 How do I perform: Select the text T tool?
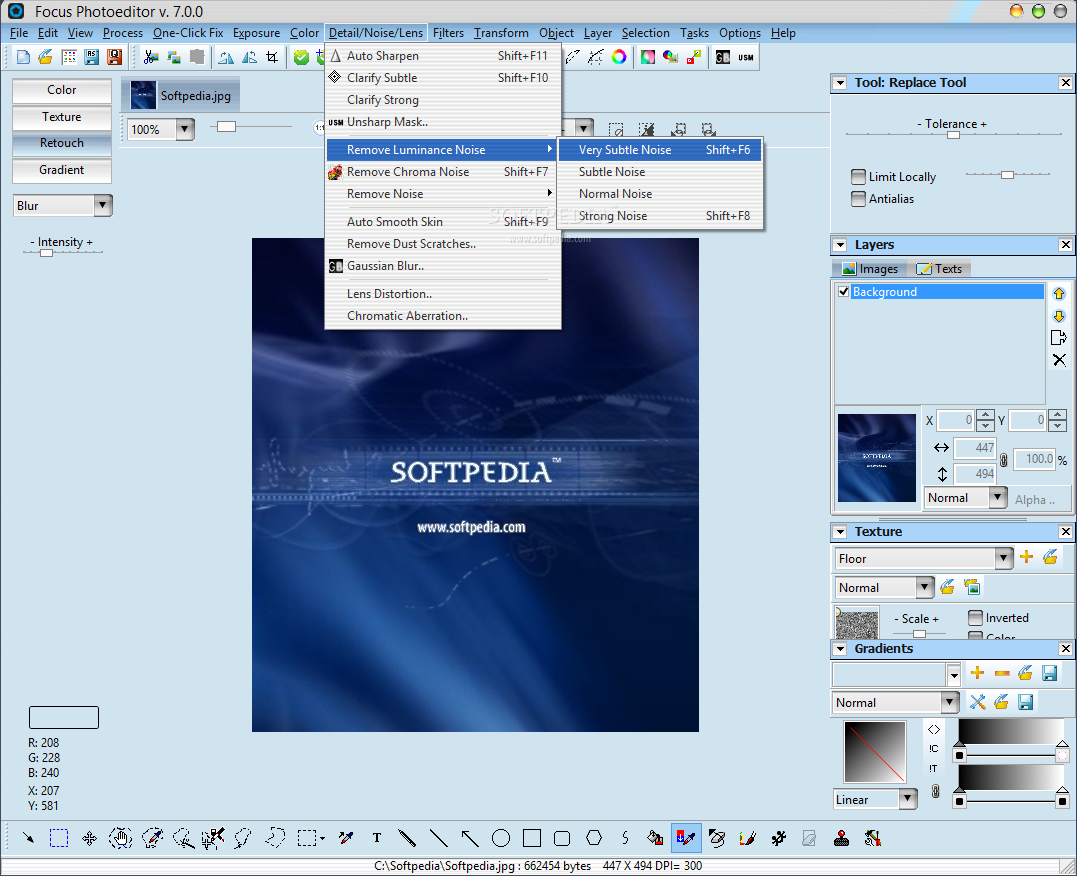point(376,838)
